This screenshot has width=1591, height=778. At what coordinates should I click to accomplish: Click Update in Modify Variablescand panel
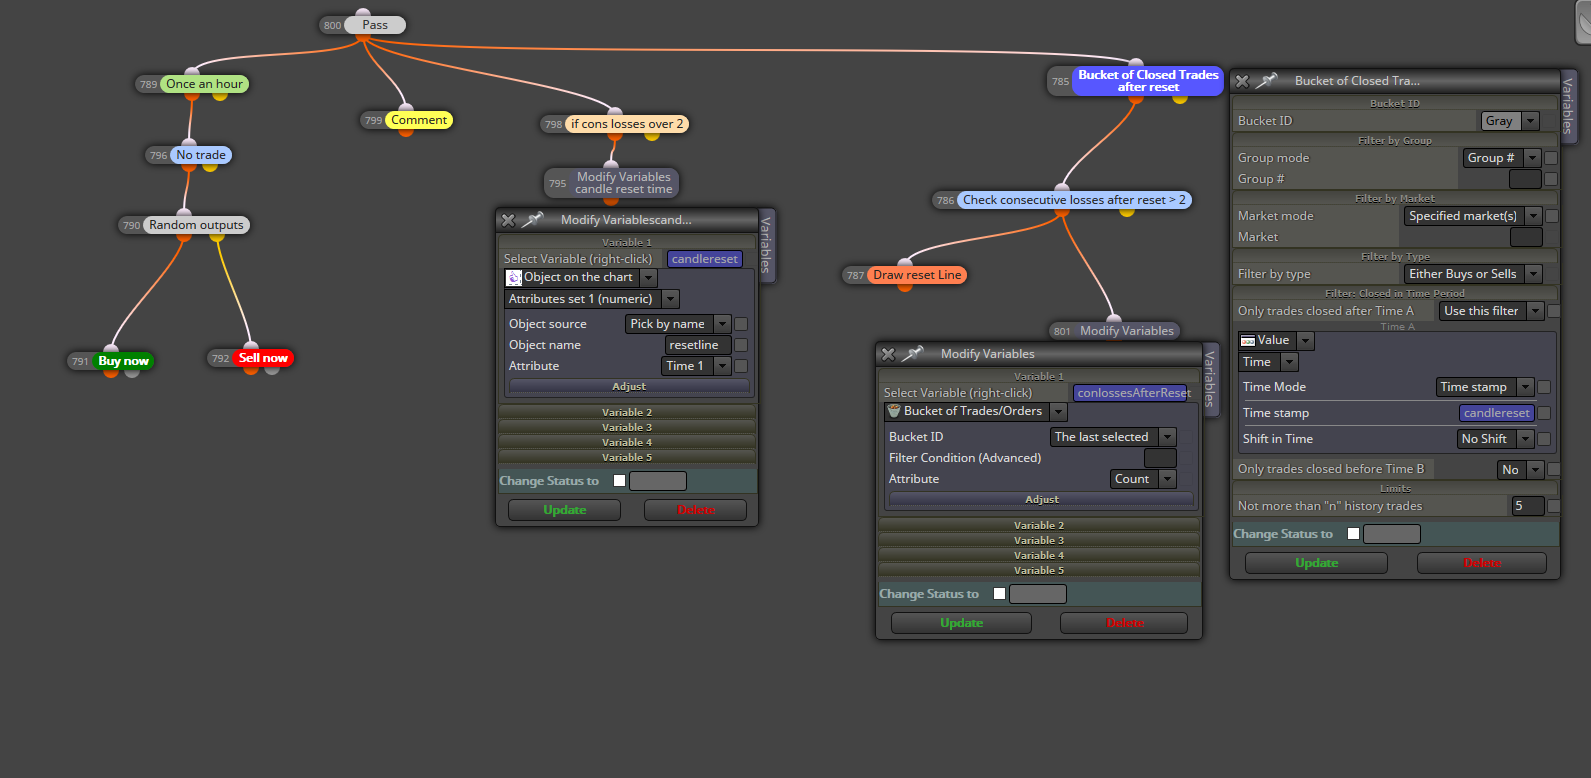(565, 510)
